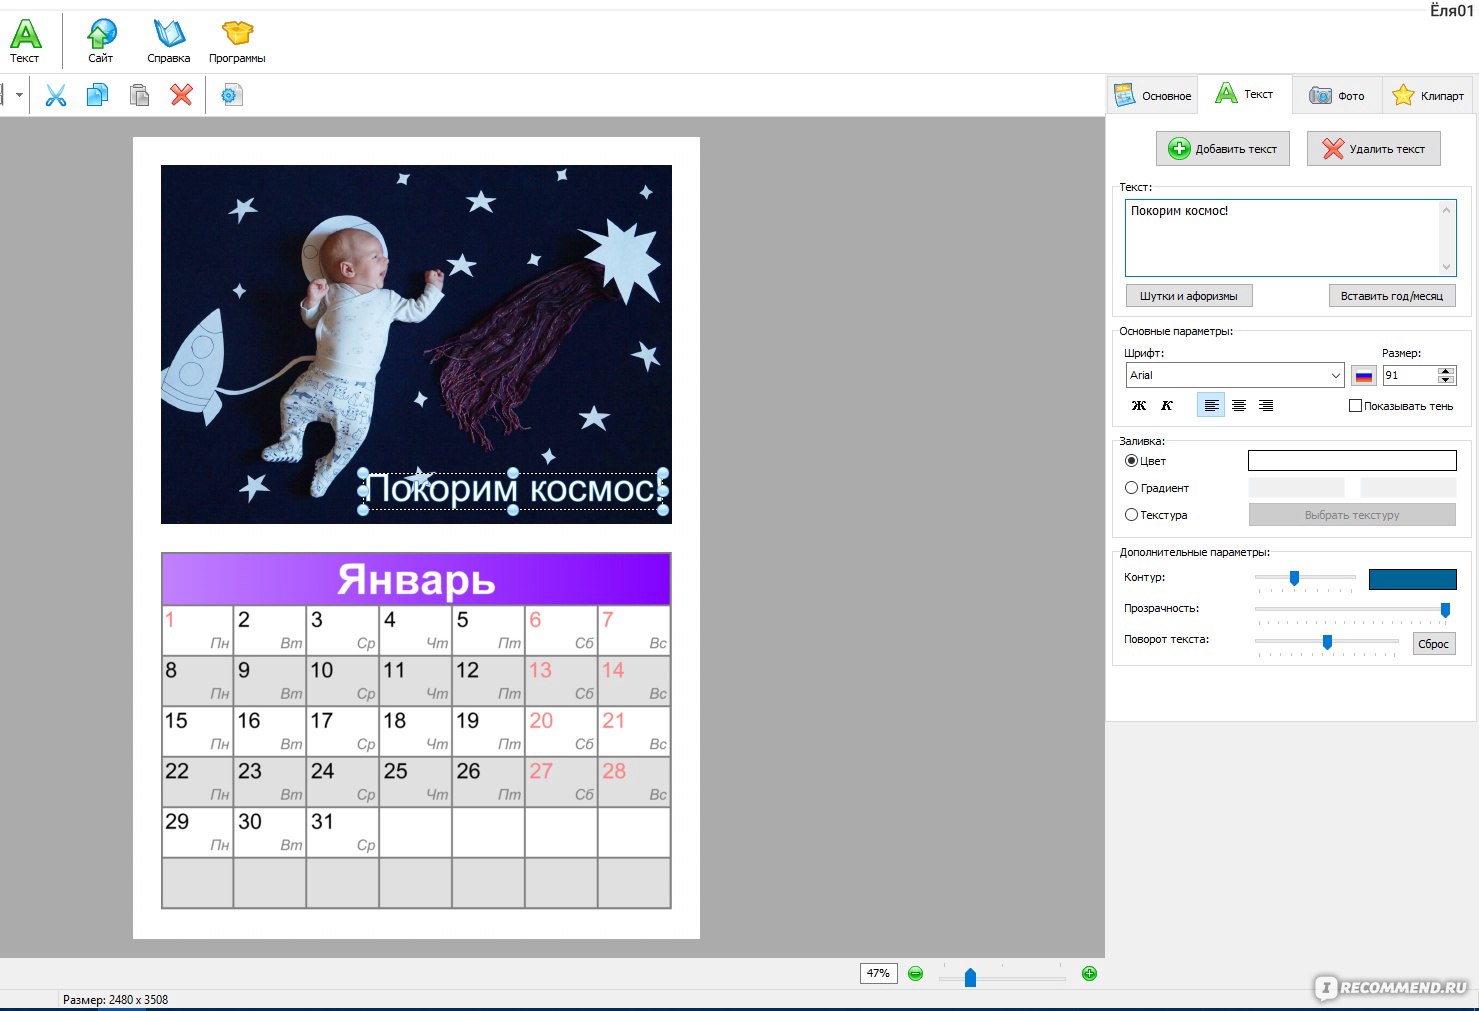Open the Сайт globe icon
This screenshot has height=1011, width=1479.
point(101,40)
